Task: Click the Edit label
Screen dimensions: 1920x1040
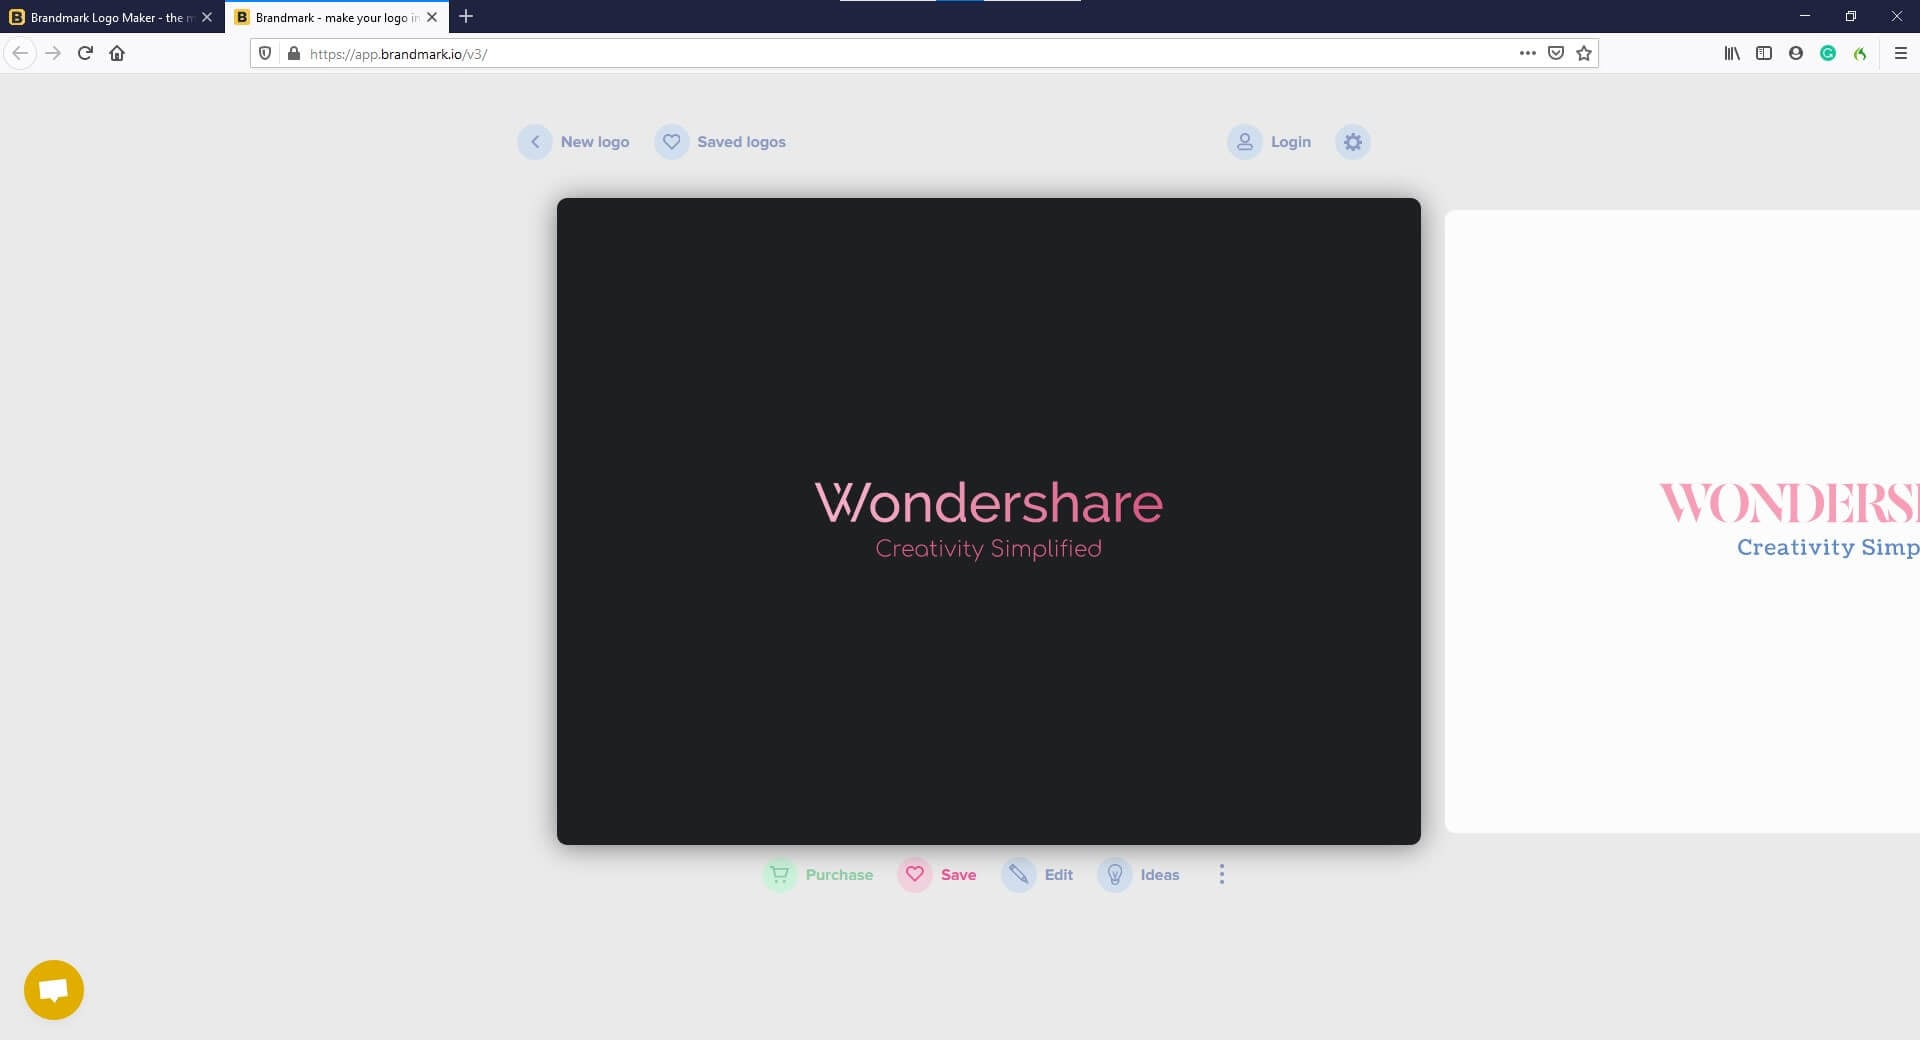Action: point(1058,875)
